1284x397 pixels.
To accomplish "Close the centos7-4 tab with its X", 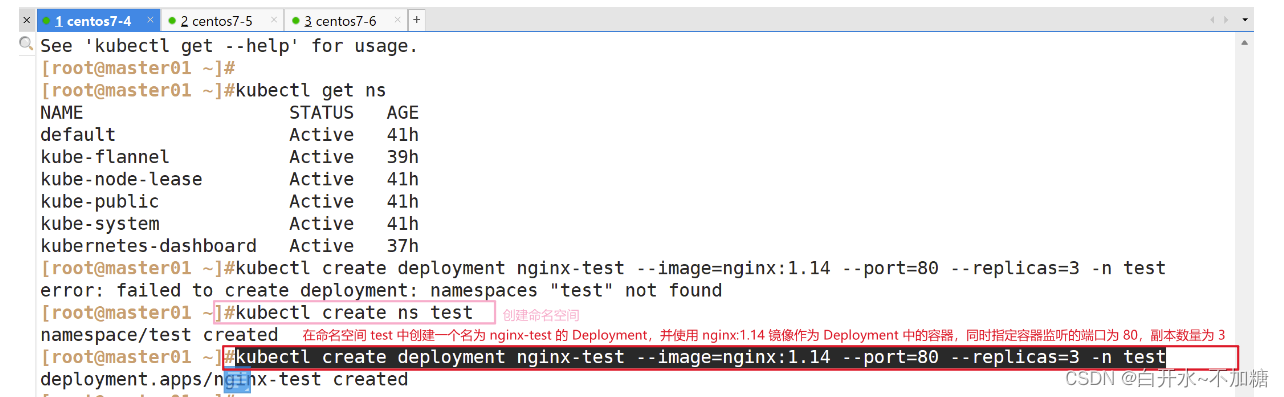I will point(150,20).
